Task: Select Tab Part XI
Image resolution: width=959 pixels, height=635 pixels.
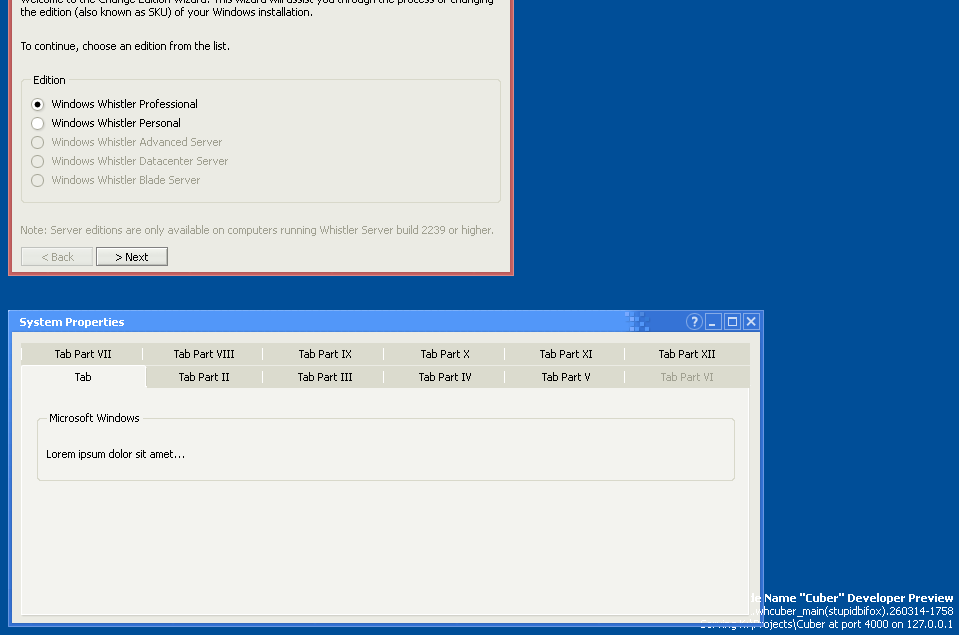Action: (x=566, y=354)
